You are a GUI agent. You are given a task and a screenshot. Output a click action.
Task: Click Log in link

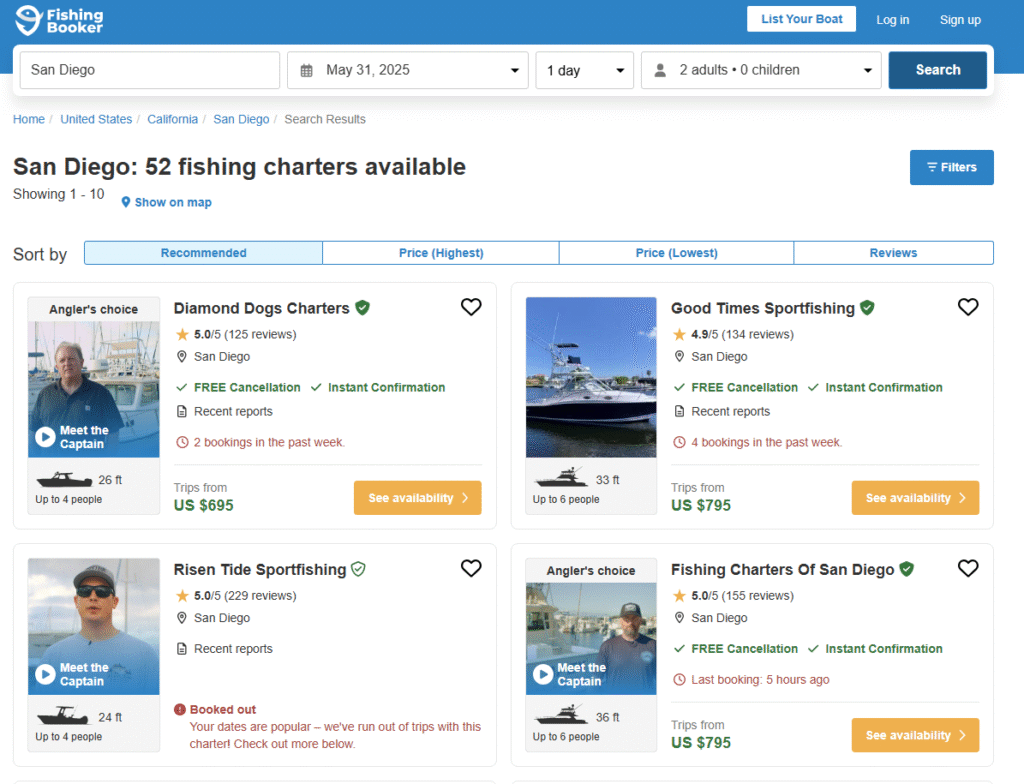(x=892, y=20)
